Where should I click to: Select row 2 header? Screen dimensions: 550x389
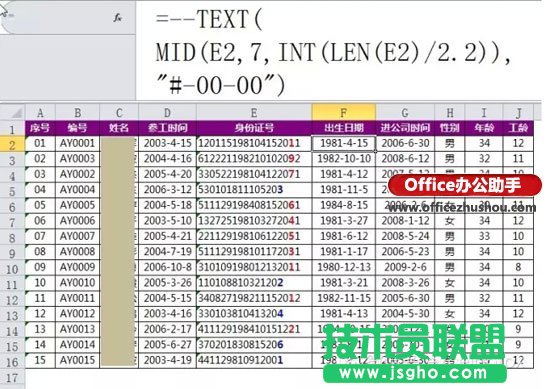pyautogui.click(x=12, y=144)
